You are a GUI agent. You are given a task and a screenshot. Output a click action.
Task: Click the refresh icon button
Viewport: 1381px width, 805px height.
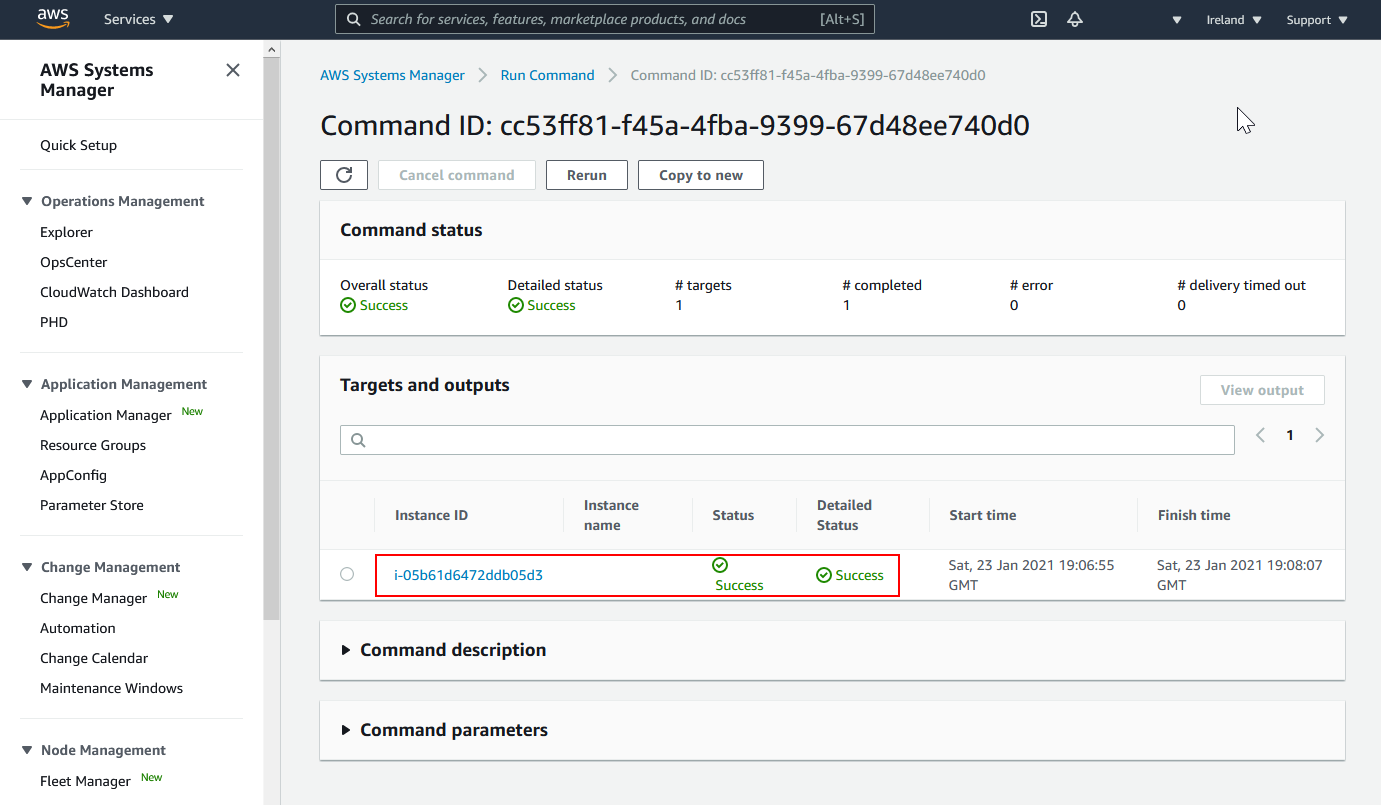pos(344,175)
